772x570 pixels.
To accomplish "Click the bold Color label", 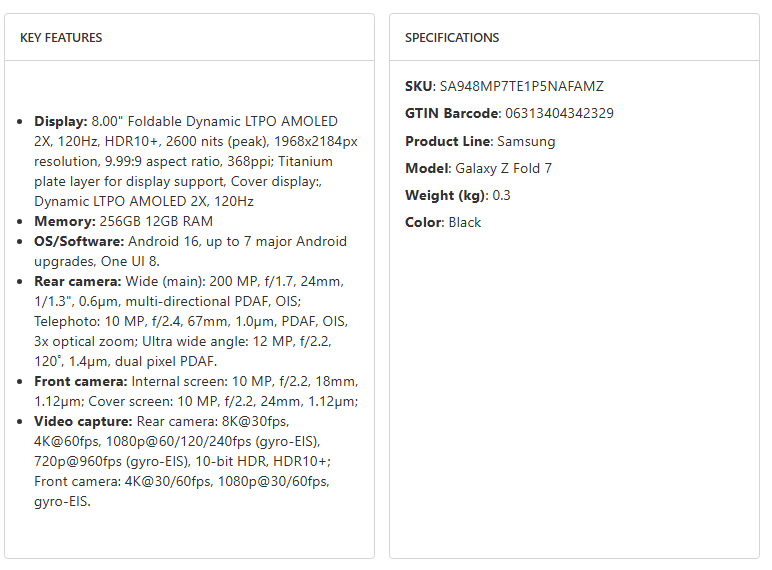I will (424, 222).
